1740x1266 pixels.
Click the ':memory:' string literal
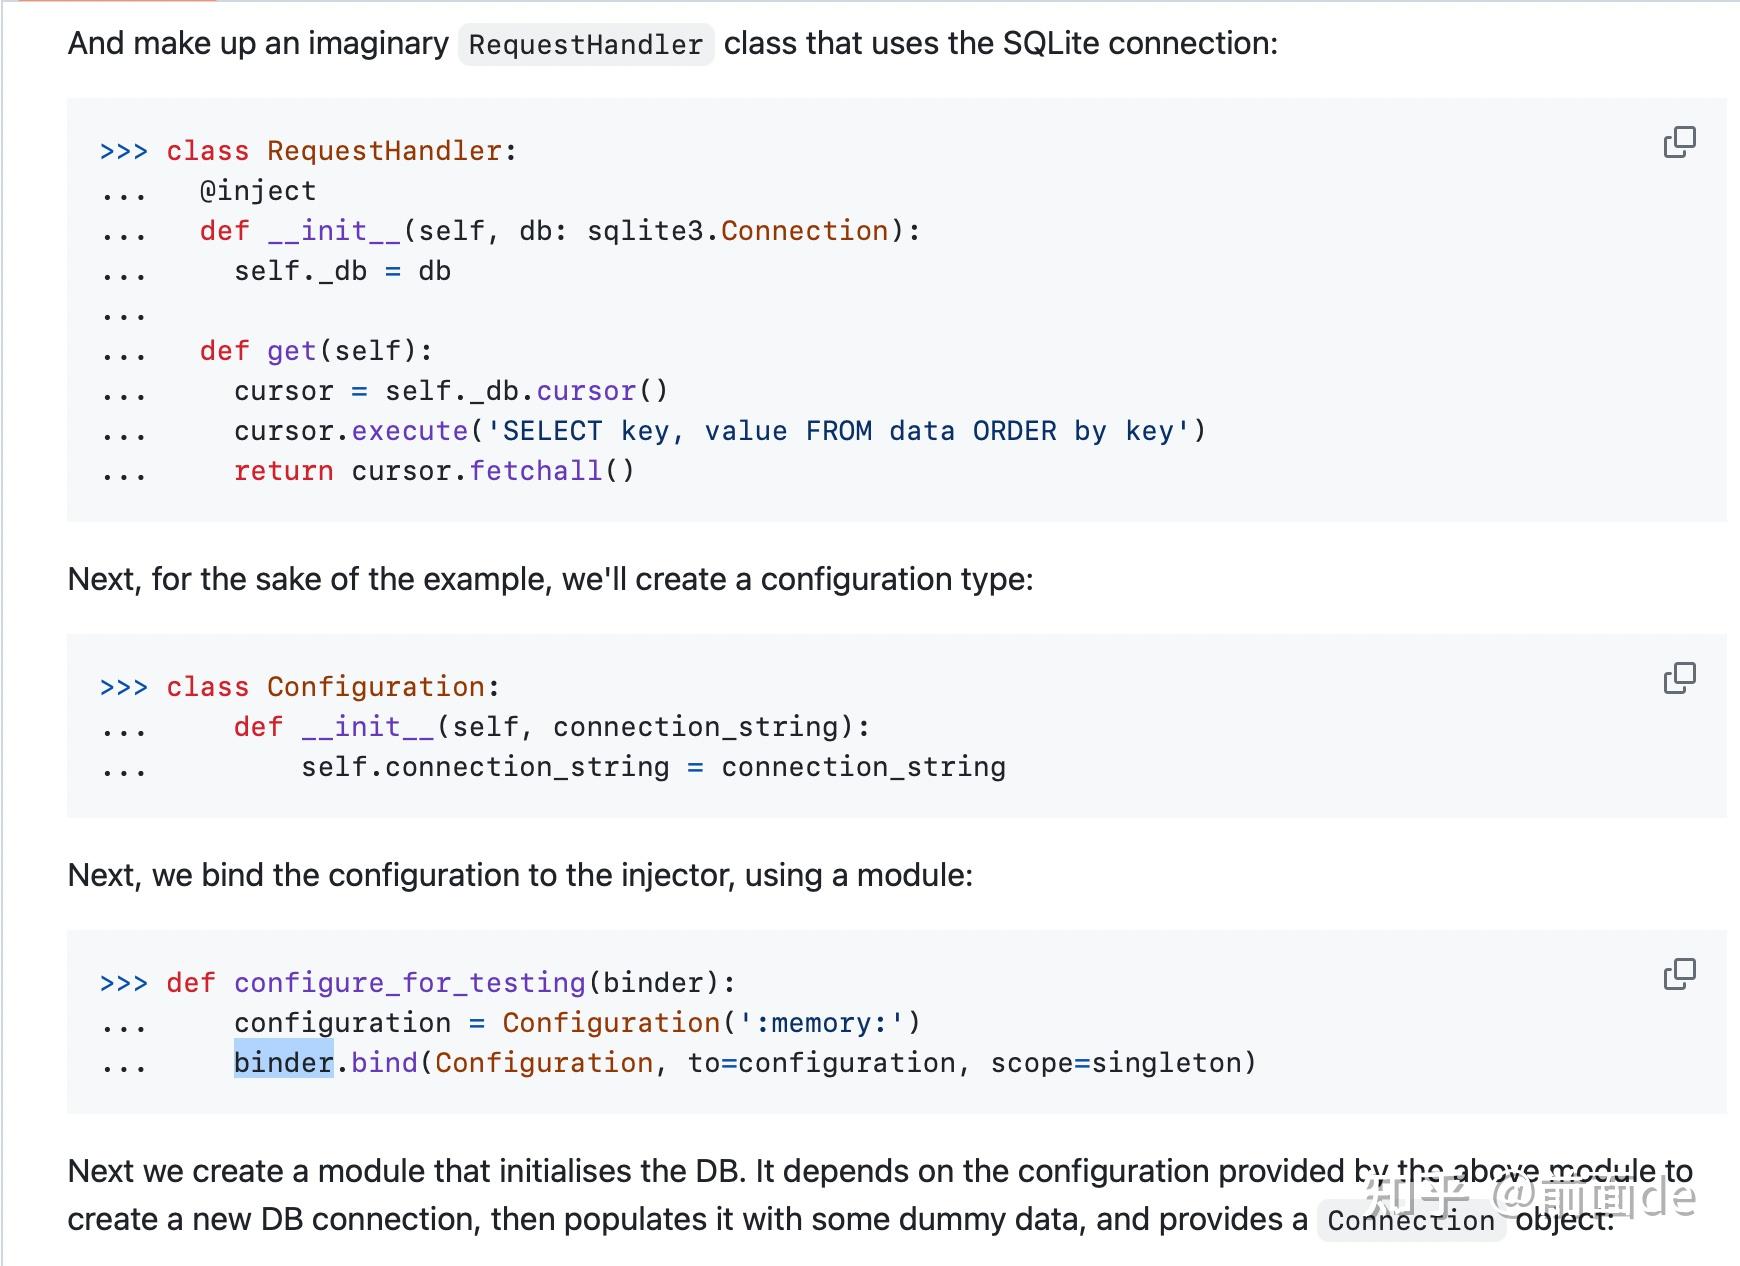click(x=821, y=1023)
